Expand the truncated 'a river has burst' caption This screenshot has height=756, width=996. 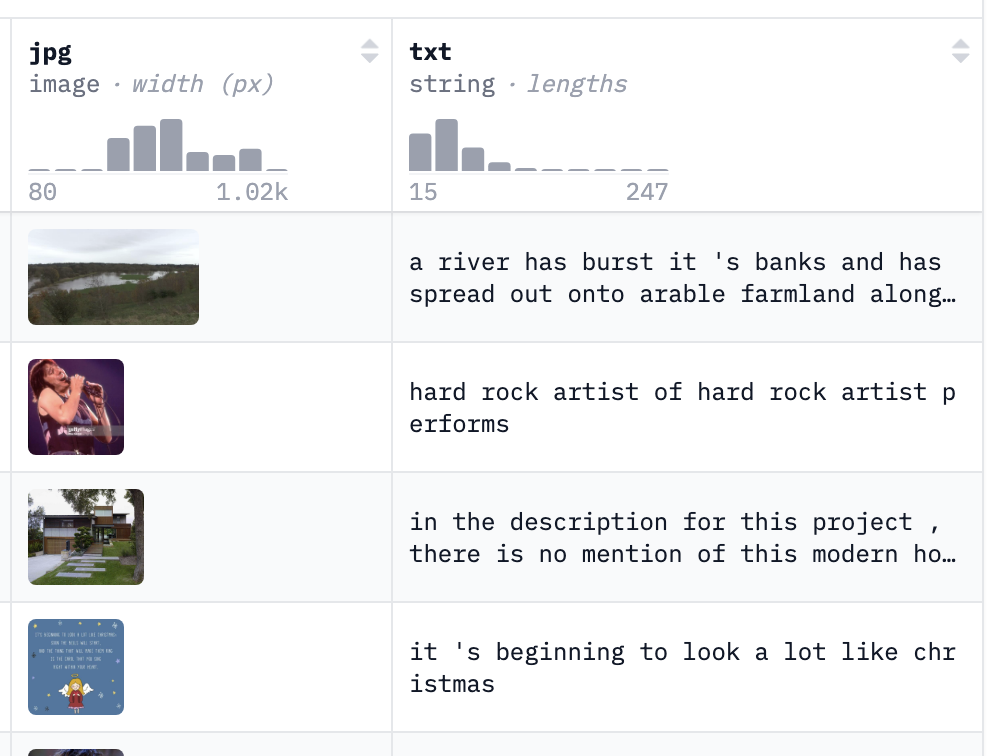click(x=675, y=278)
